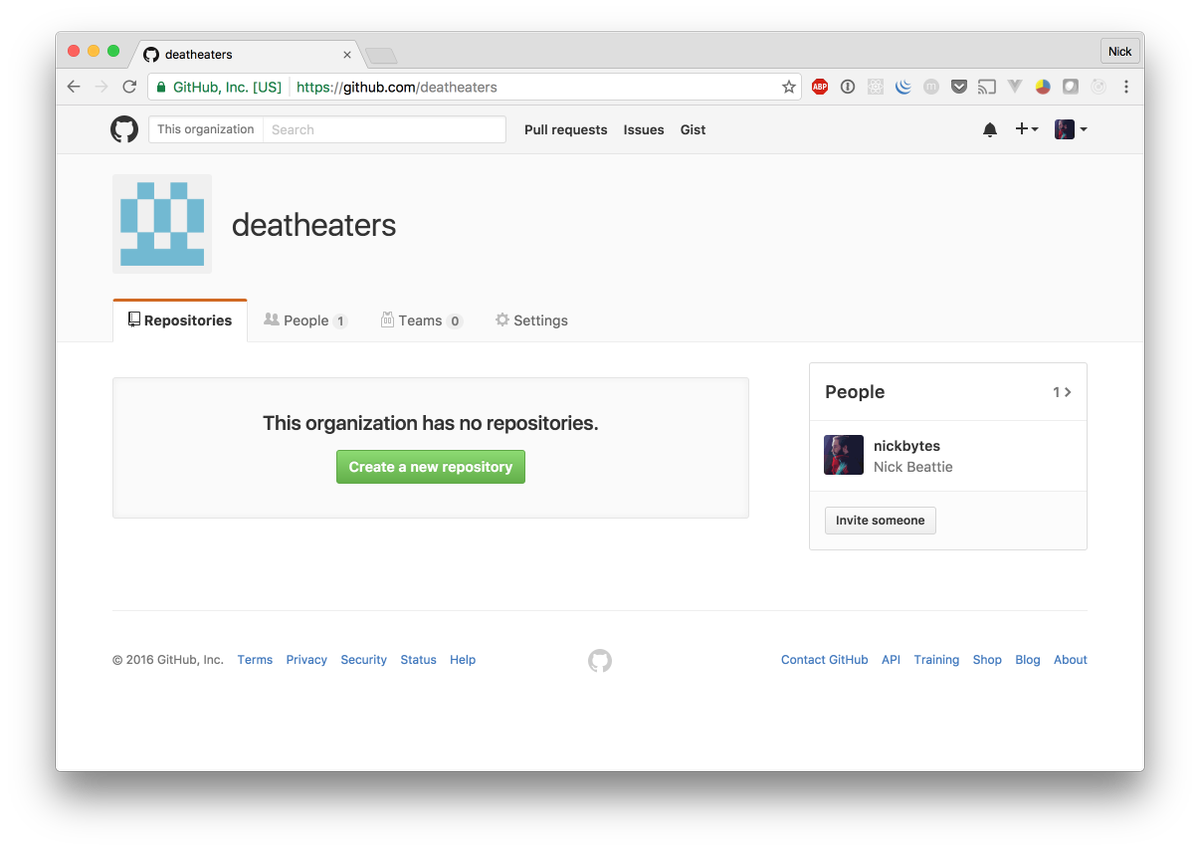This screenshot has height=851, width=1200.
Task: Go back to previous page
Action: coord(73,87)
